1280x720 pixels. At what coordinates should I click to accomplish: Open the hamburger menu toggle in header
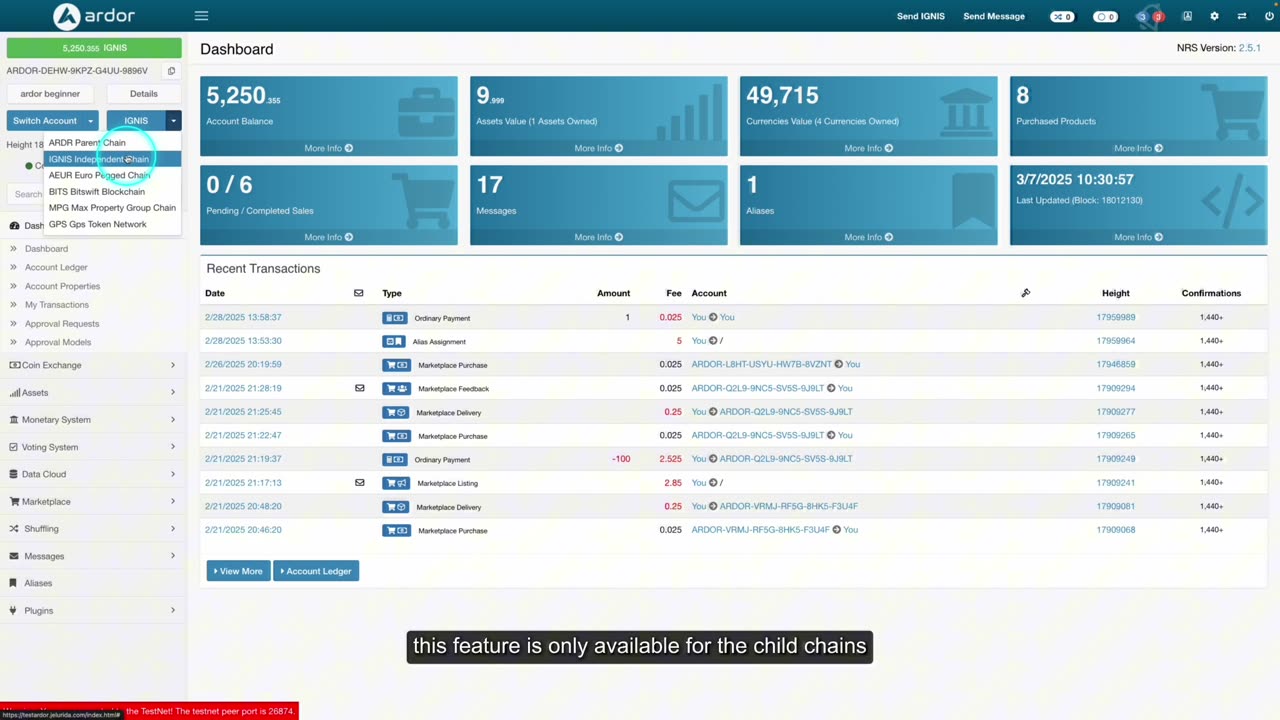201,16
